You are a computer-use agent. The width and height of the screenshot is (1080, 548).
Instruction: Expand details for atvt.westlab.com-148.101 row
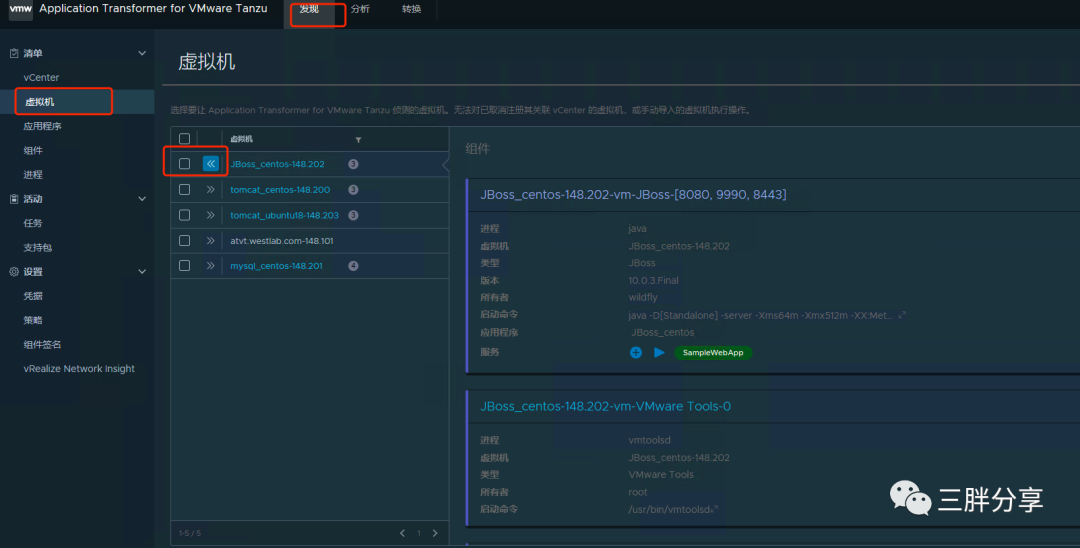(x=211, y=241)
